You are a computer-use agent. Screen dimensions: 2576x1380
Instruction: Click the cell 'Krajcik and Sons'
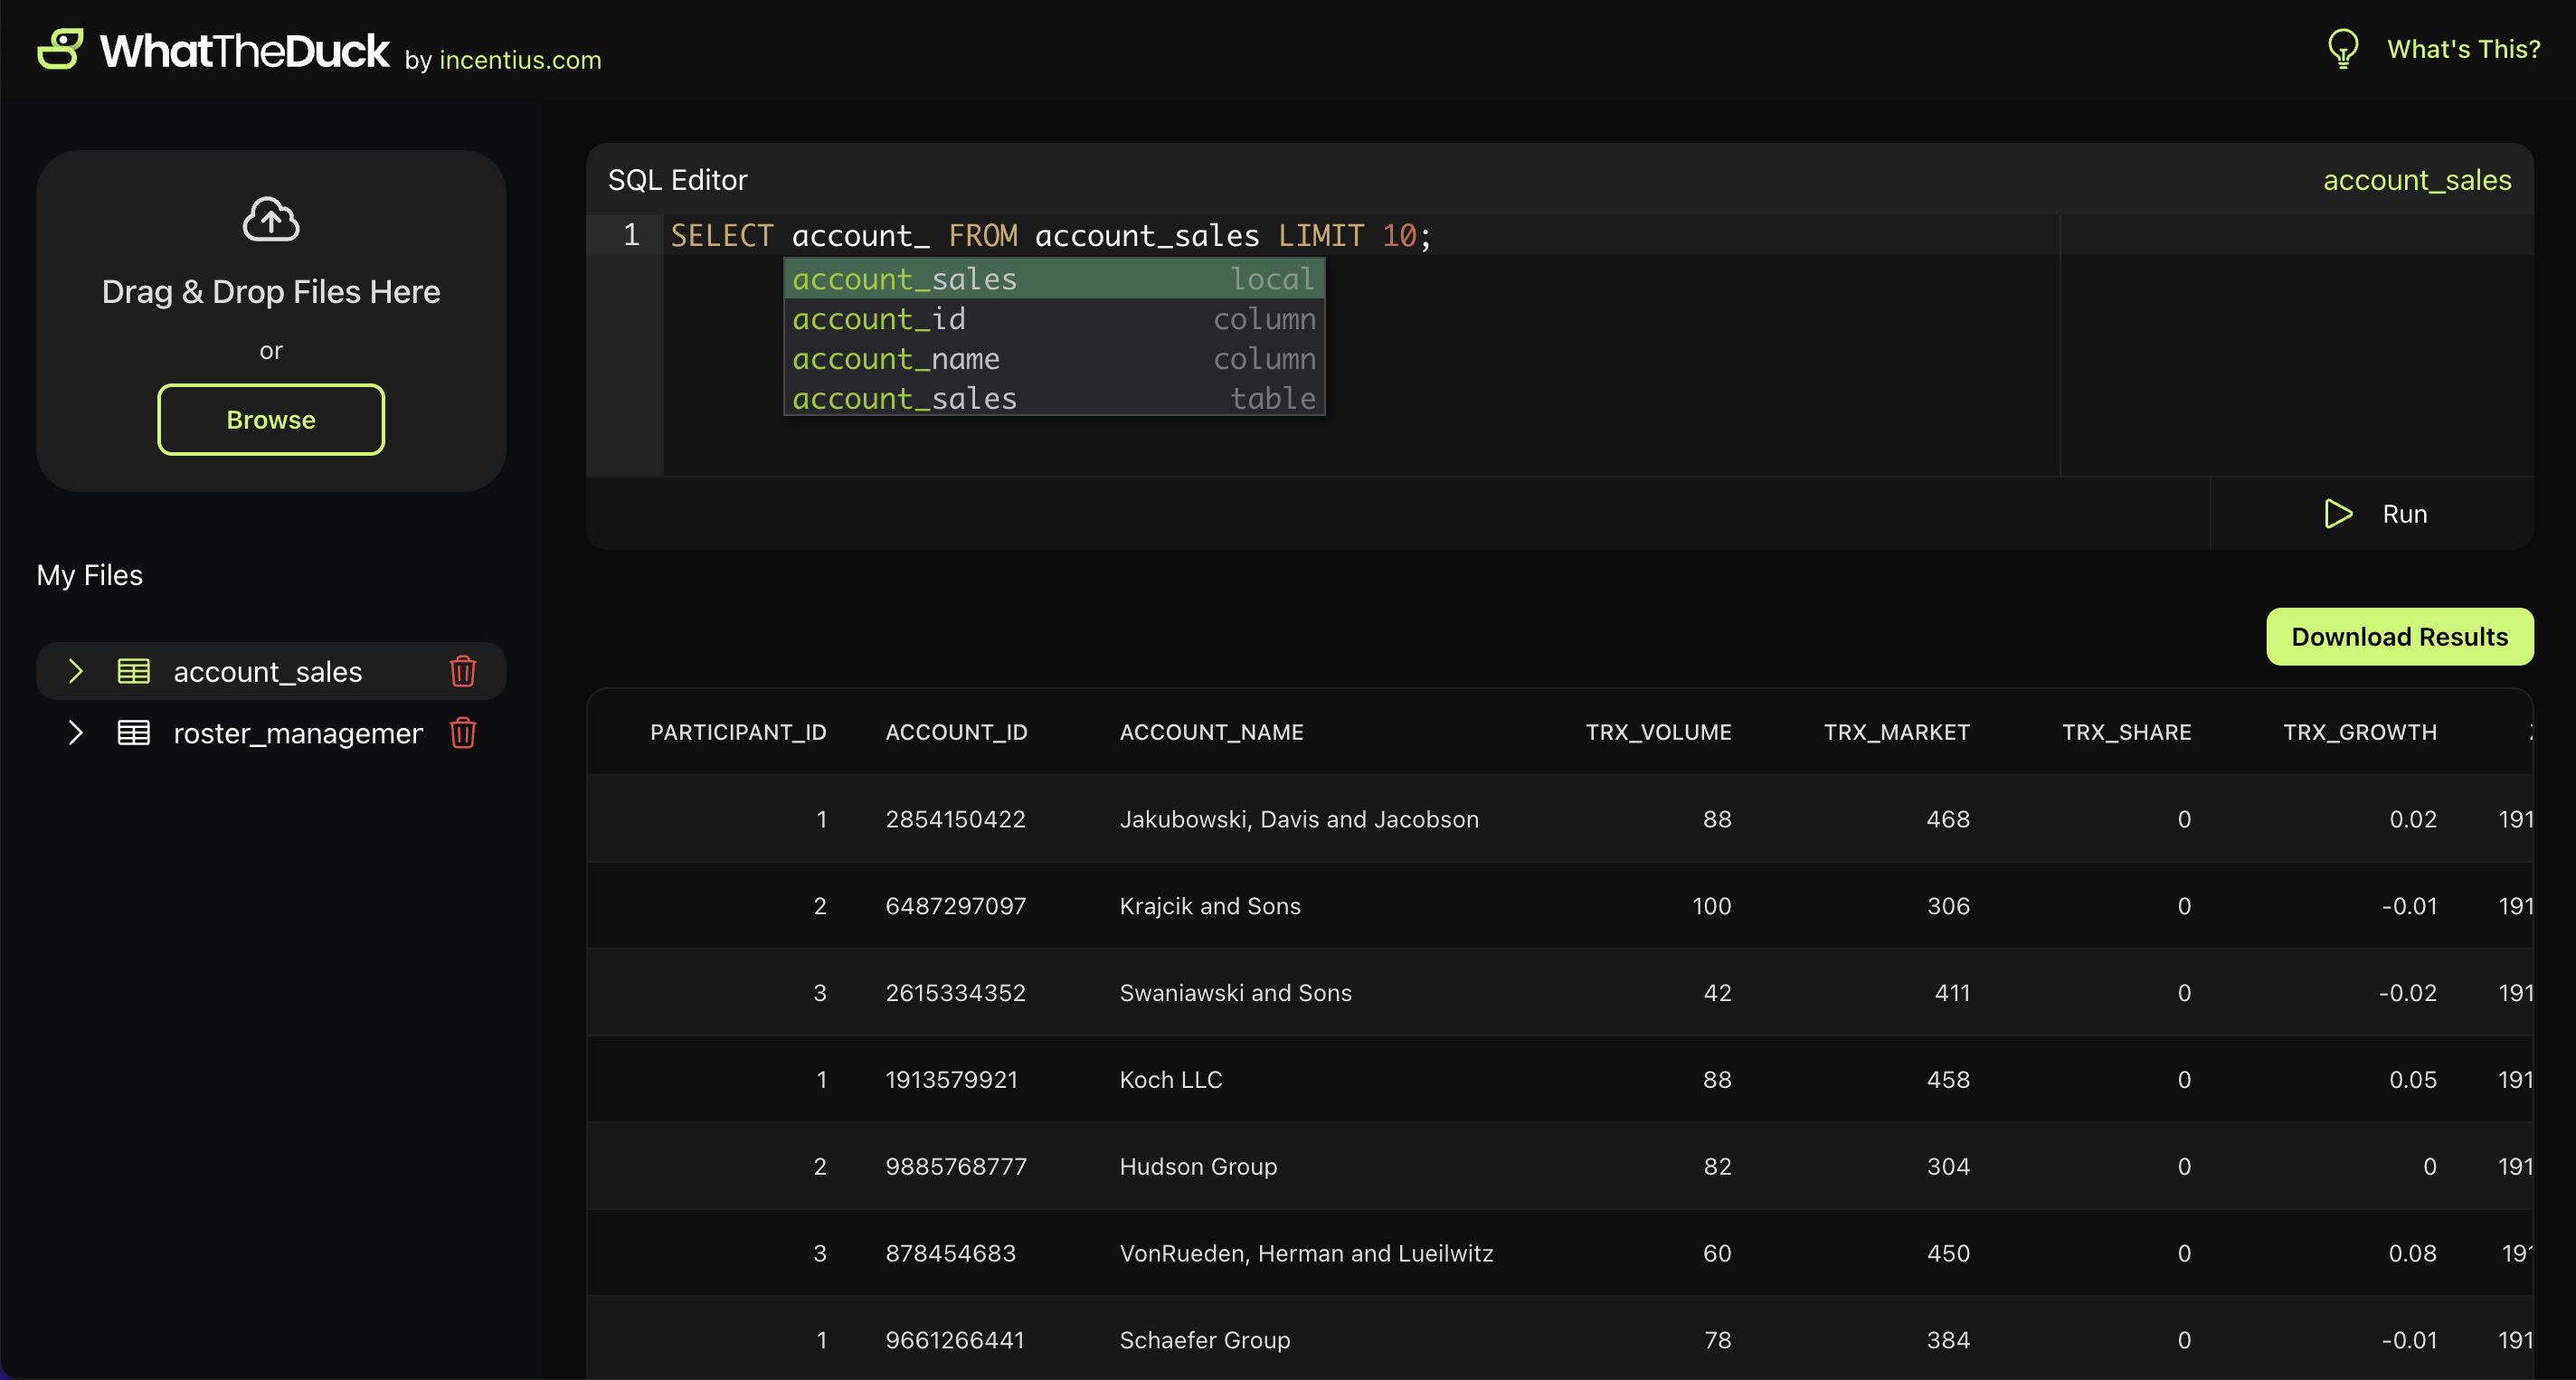coord(1209,906)
